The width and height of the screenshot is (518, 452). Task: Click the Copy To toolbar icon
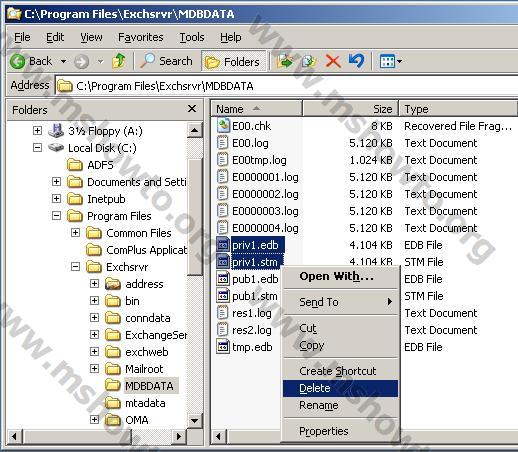(x=309, y=61)
